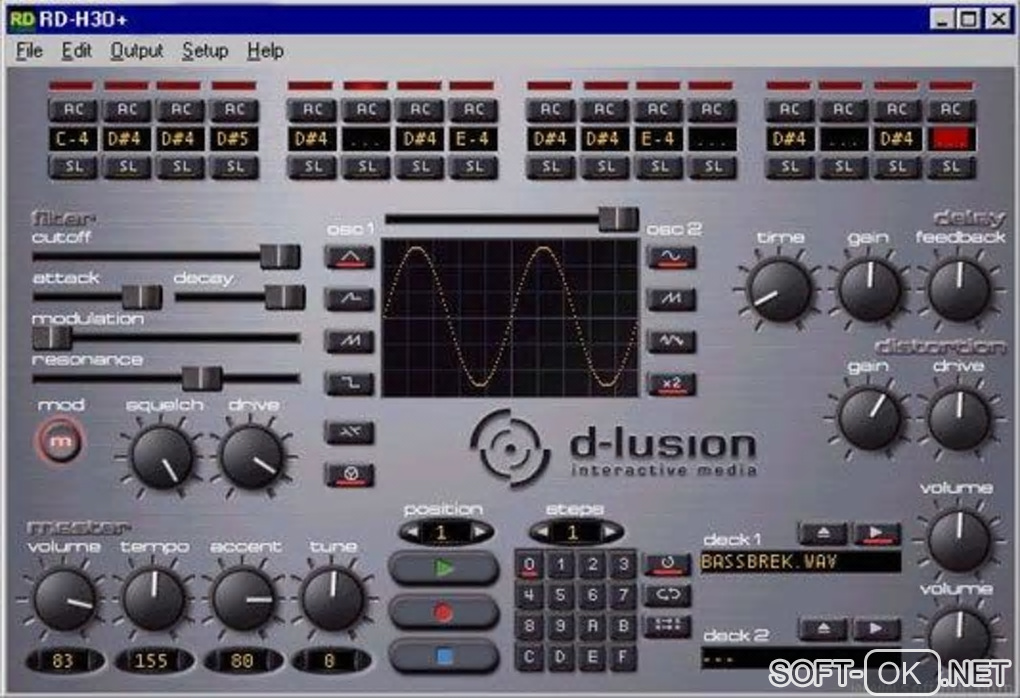Screen dimensions: 1020x698
Task: Click the master tune knob
Action: pyautogui.click(x=332, y=600)
